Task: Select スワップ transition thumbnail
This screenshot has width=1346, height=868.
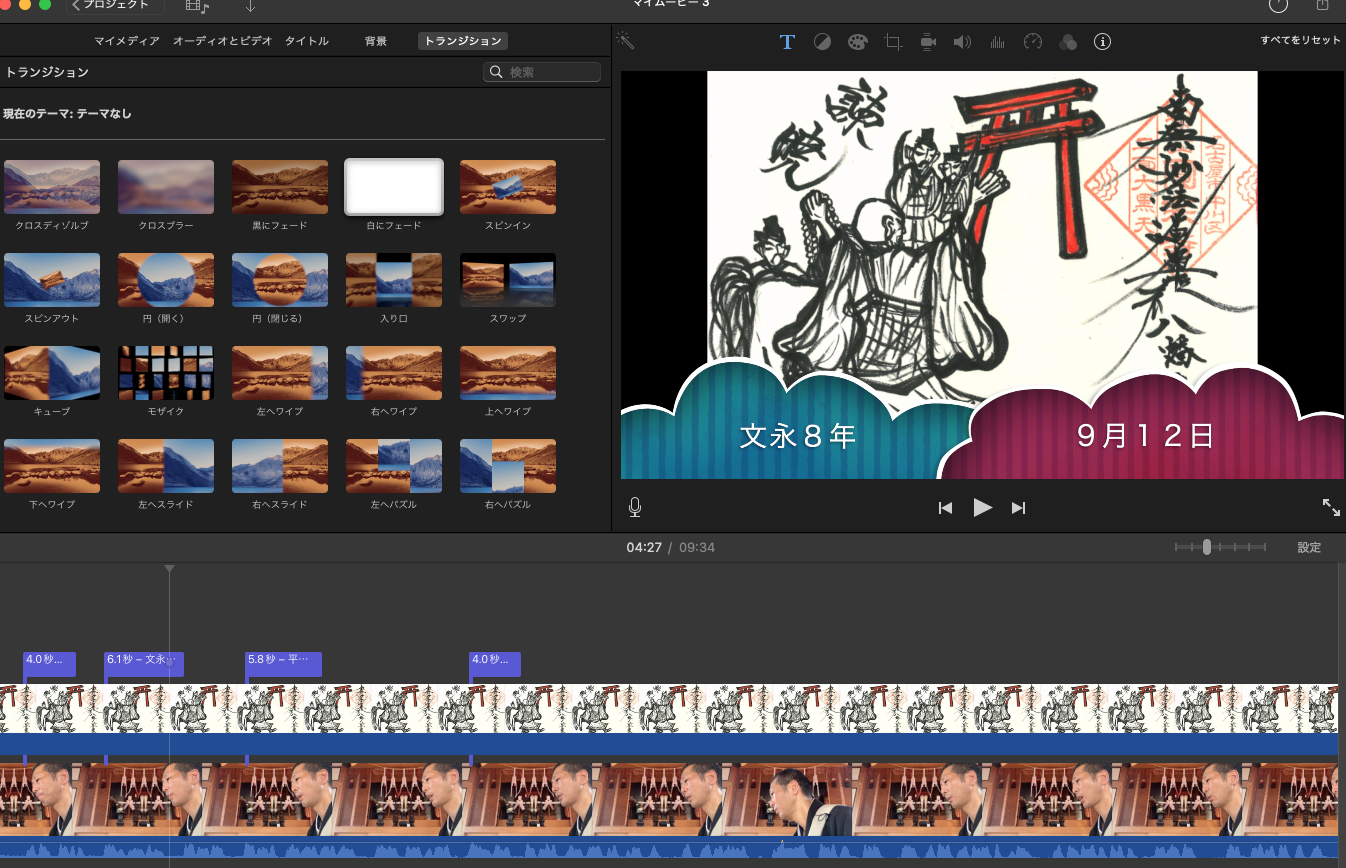Action: click(508, 280)
